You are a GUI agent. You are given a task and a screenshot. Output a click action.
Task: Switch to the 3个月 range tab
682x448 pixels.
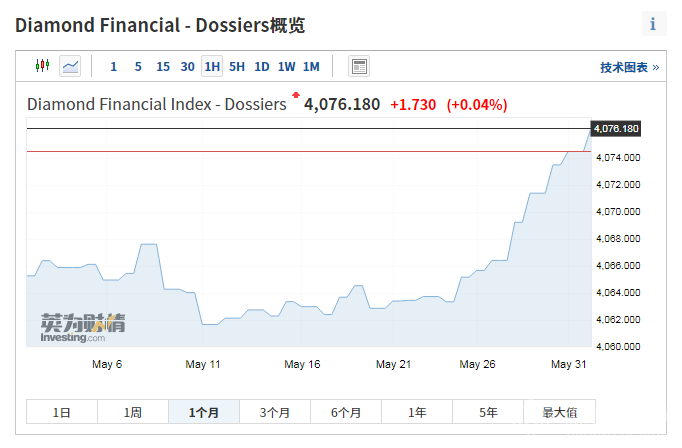pos(275,412)
